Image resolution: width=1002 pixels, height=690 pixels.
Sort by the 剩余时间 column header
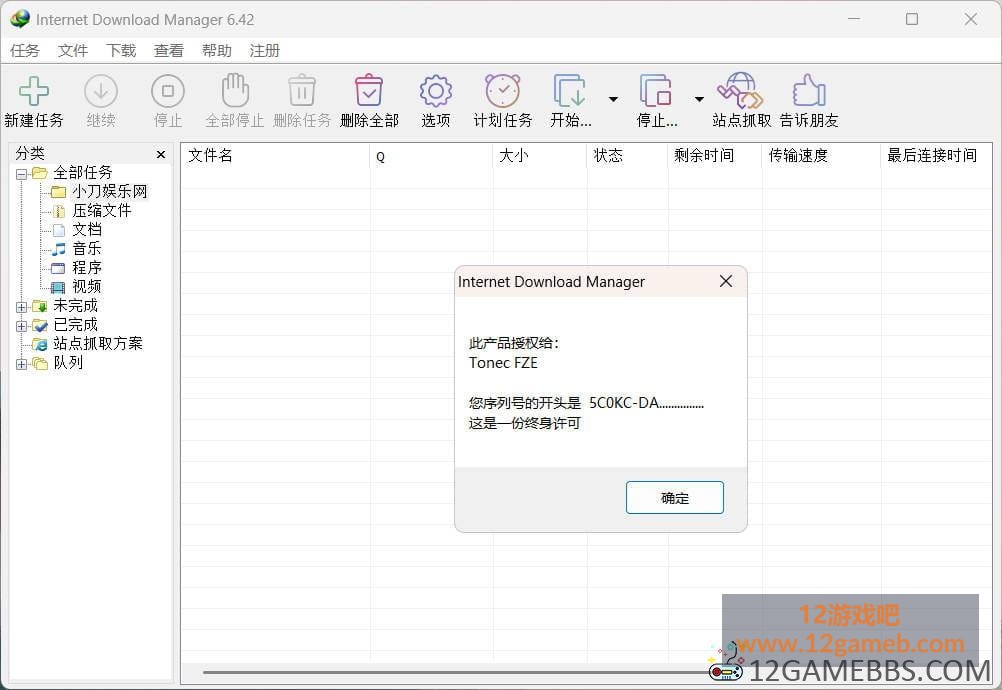[715, 155]
